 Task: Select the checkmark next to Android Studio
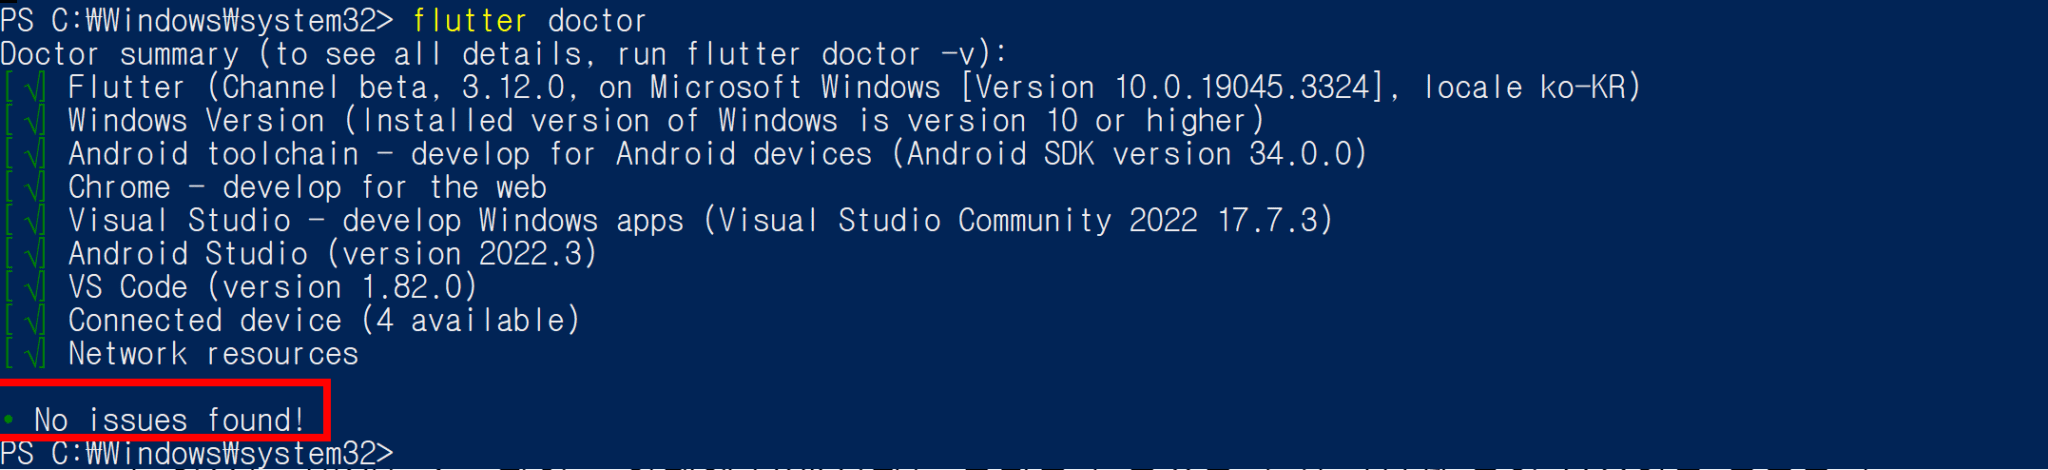pyautogui.click(x=35, y=254)
